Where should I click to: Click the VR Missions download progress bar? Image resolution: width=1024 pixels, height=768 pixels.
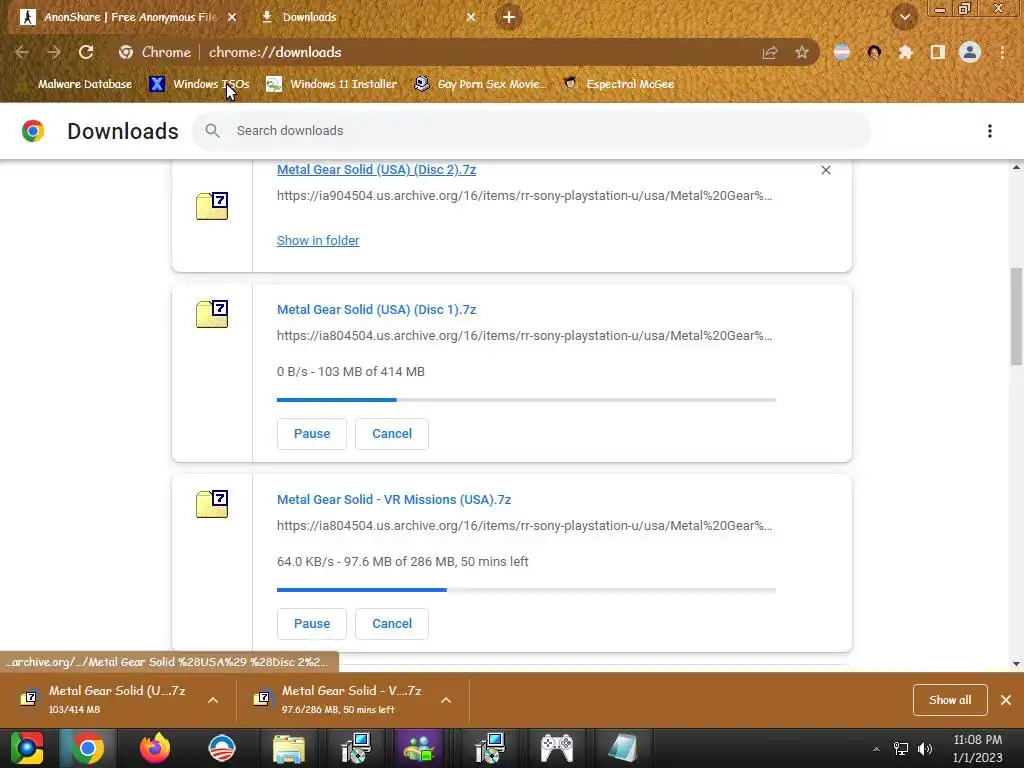coord(526,590)
